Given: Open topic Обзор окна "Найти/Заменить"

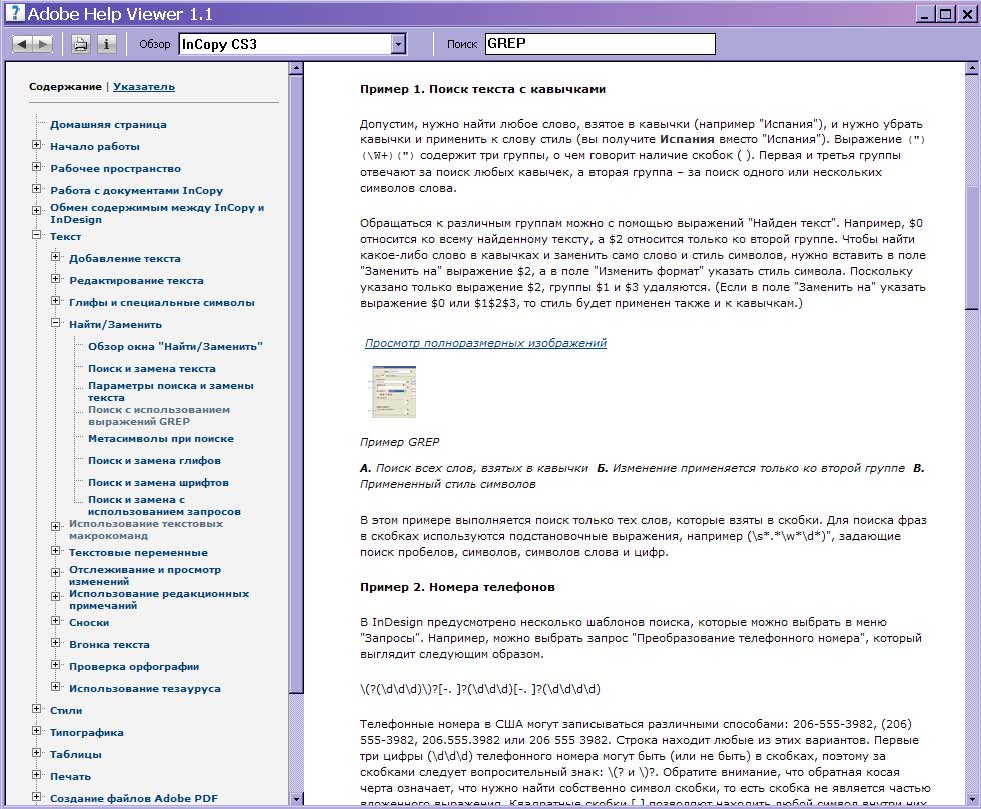Looking at the screenshot, I should [x=175, y=347].
